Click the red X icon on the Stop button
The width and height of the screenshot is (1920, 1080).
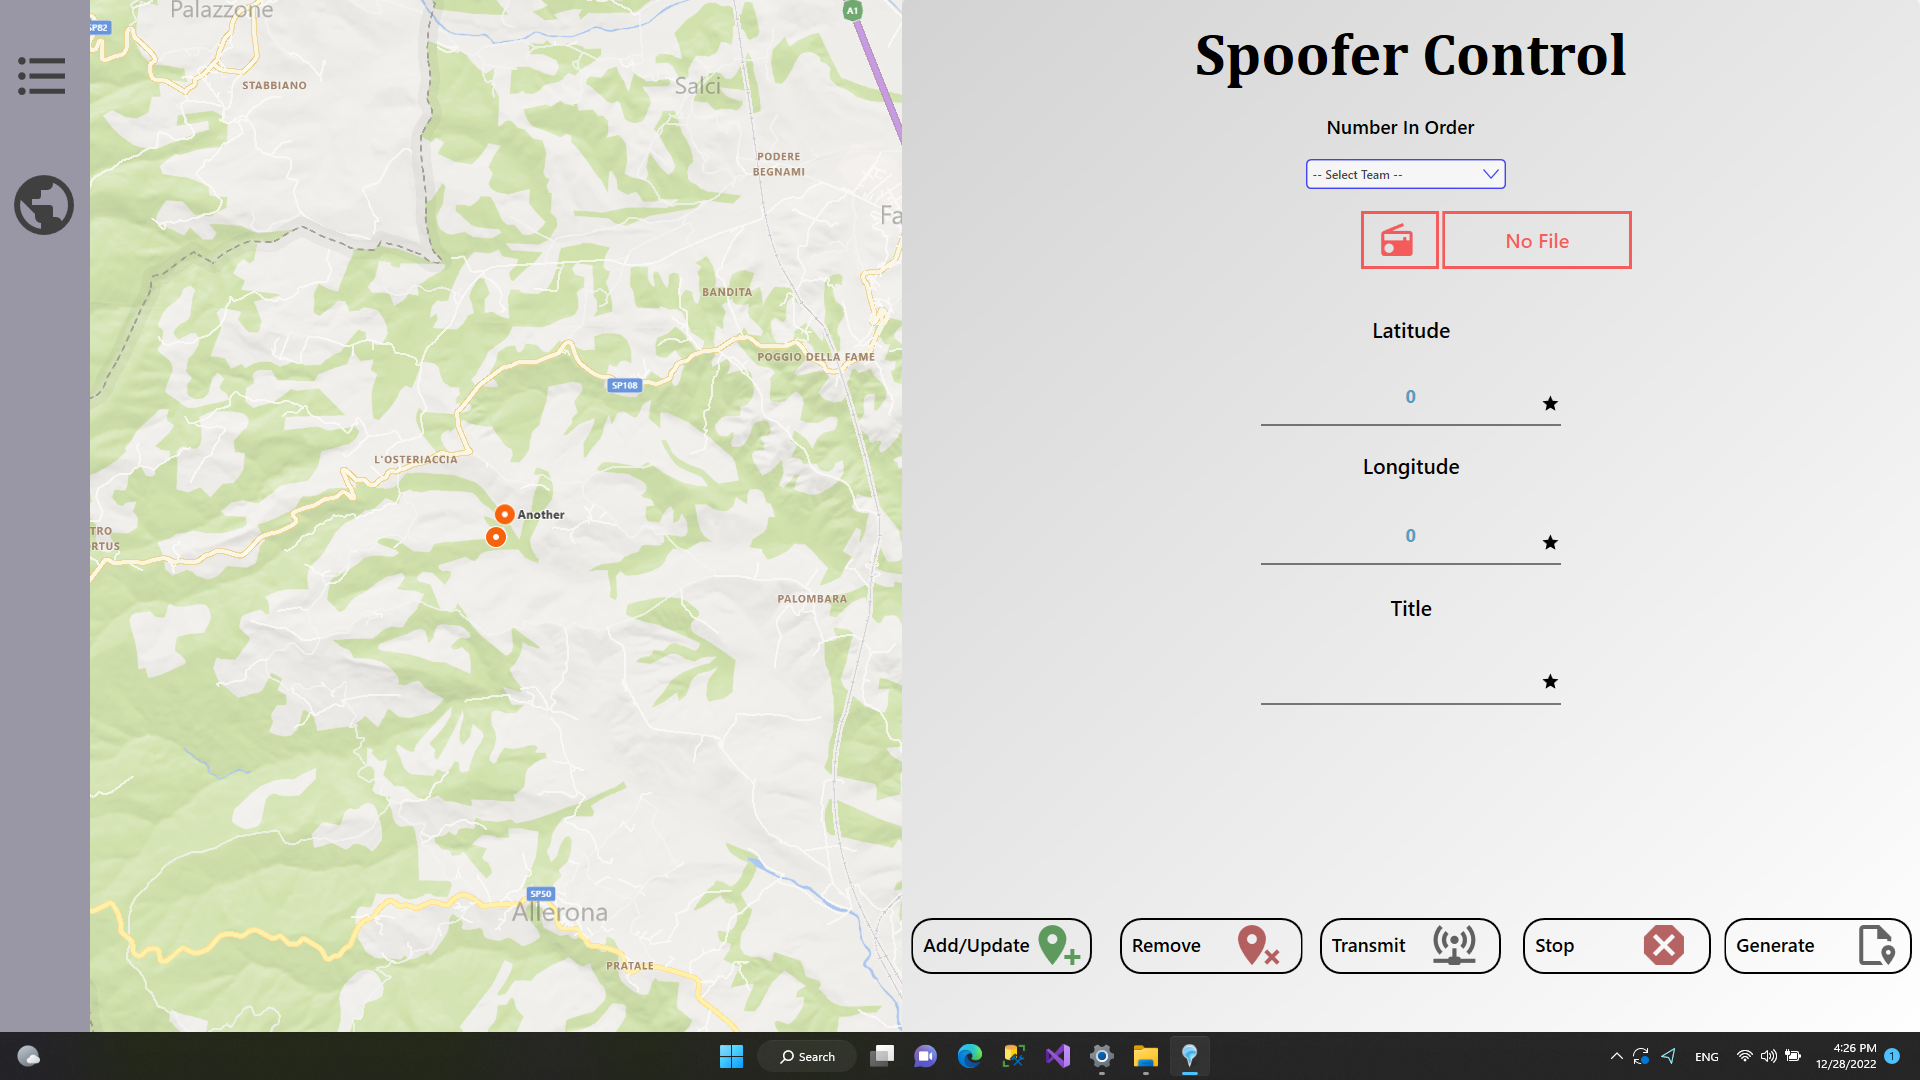[x=1663, y=945]
